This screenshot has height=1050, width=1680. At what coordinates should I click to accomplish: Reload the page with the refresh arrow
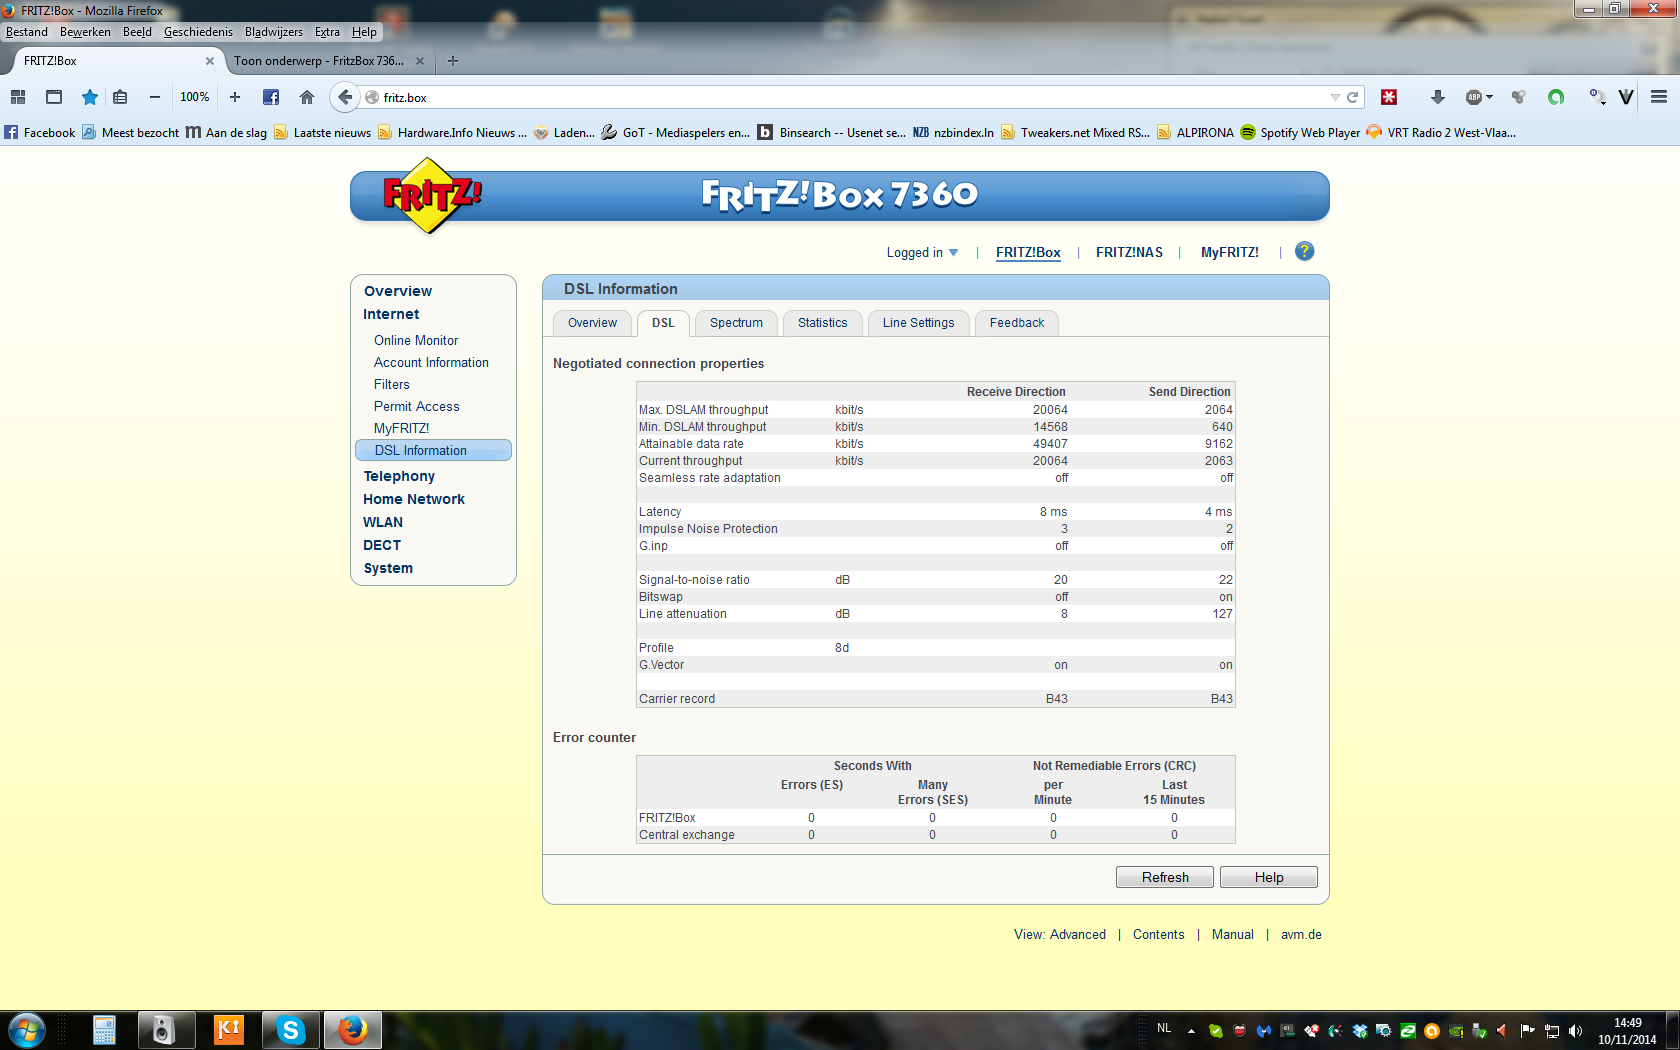click(1353, 97)
